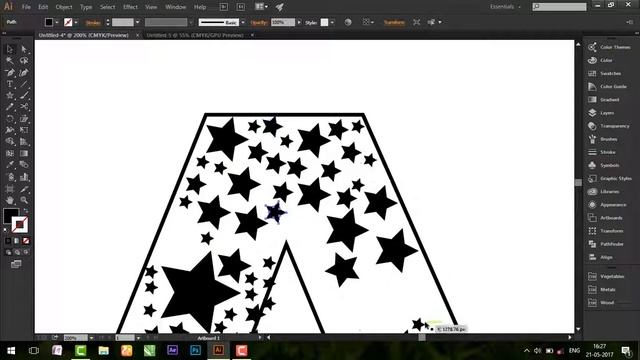Set paint mode to None

26,241
